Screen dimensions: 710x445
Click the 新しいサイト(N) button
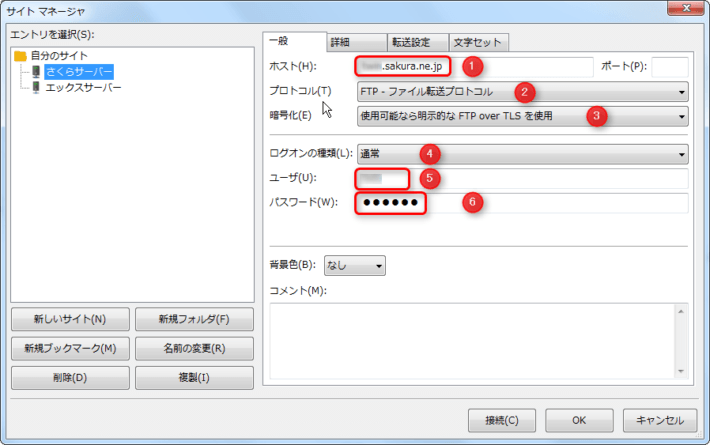(70, 319)
